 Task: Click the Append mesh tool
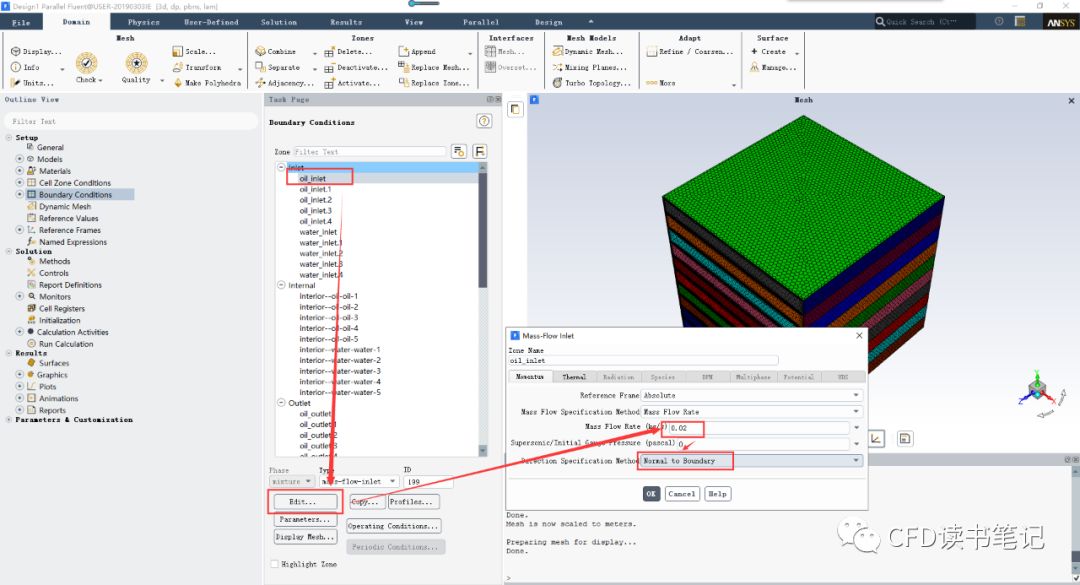click(x=417, y=52)
